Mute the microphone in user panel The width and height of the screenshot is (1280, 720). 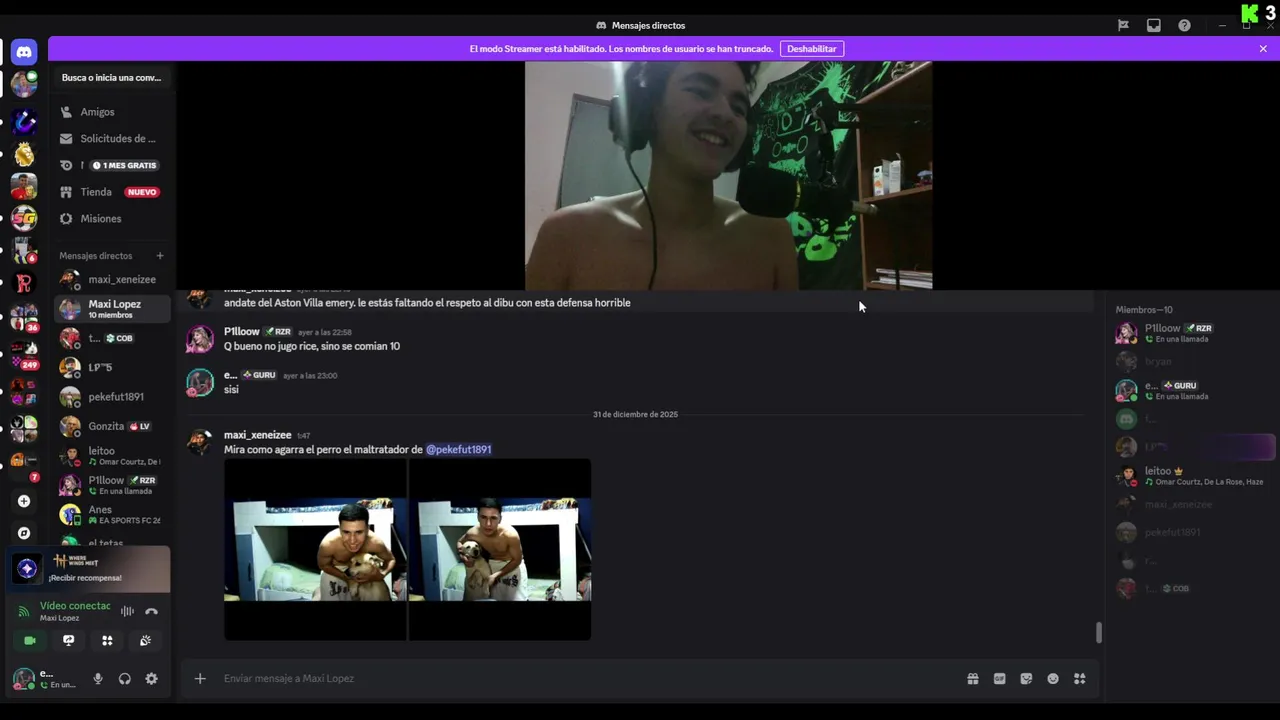[98, 678]
